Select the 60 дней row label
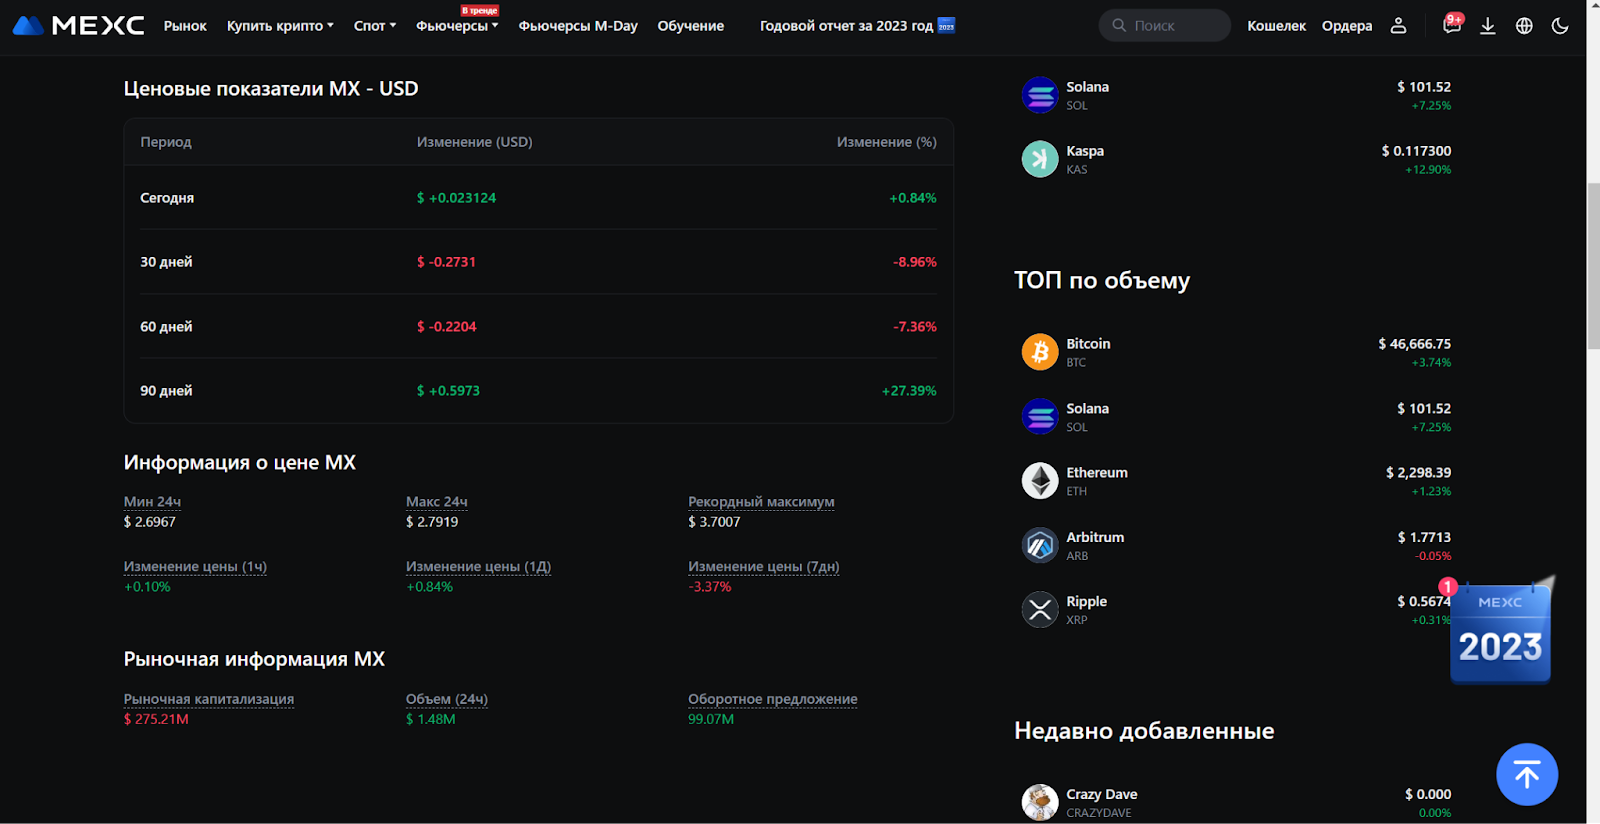 (166, 327)
